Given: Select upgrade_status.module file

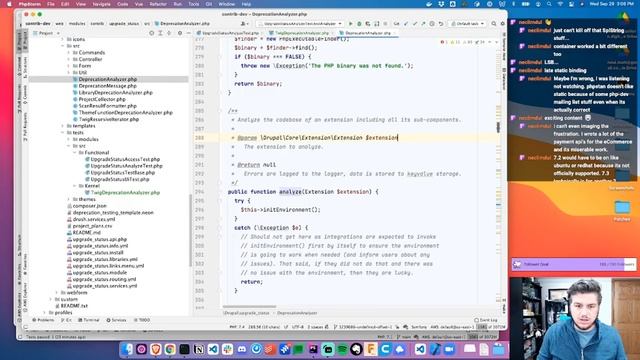Looking at the screenshot, I should pyautogui.click(x=100, y=273).
